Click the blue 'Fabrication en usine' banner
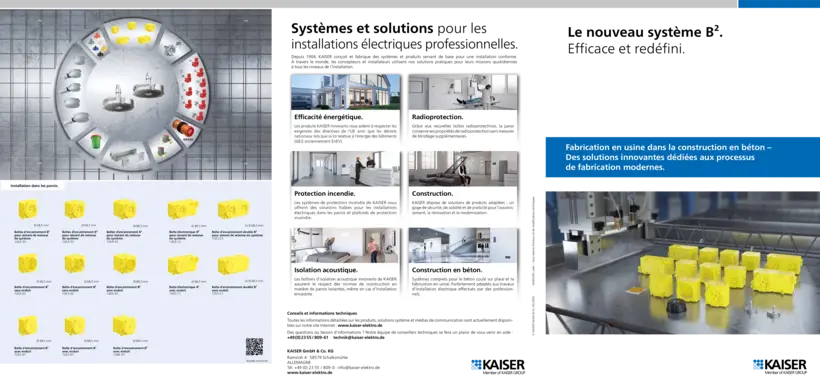 point(682,157)
